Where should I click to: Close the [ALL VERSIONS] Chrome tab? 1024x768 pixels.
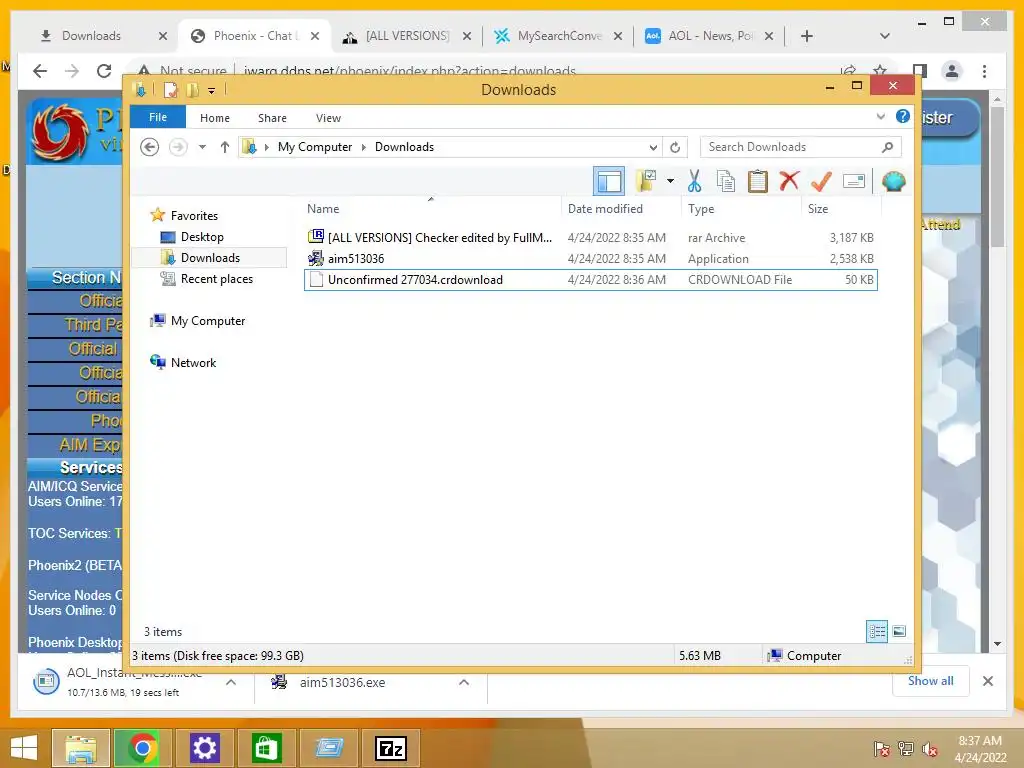[x=467, y=36]
